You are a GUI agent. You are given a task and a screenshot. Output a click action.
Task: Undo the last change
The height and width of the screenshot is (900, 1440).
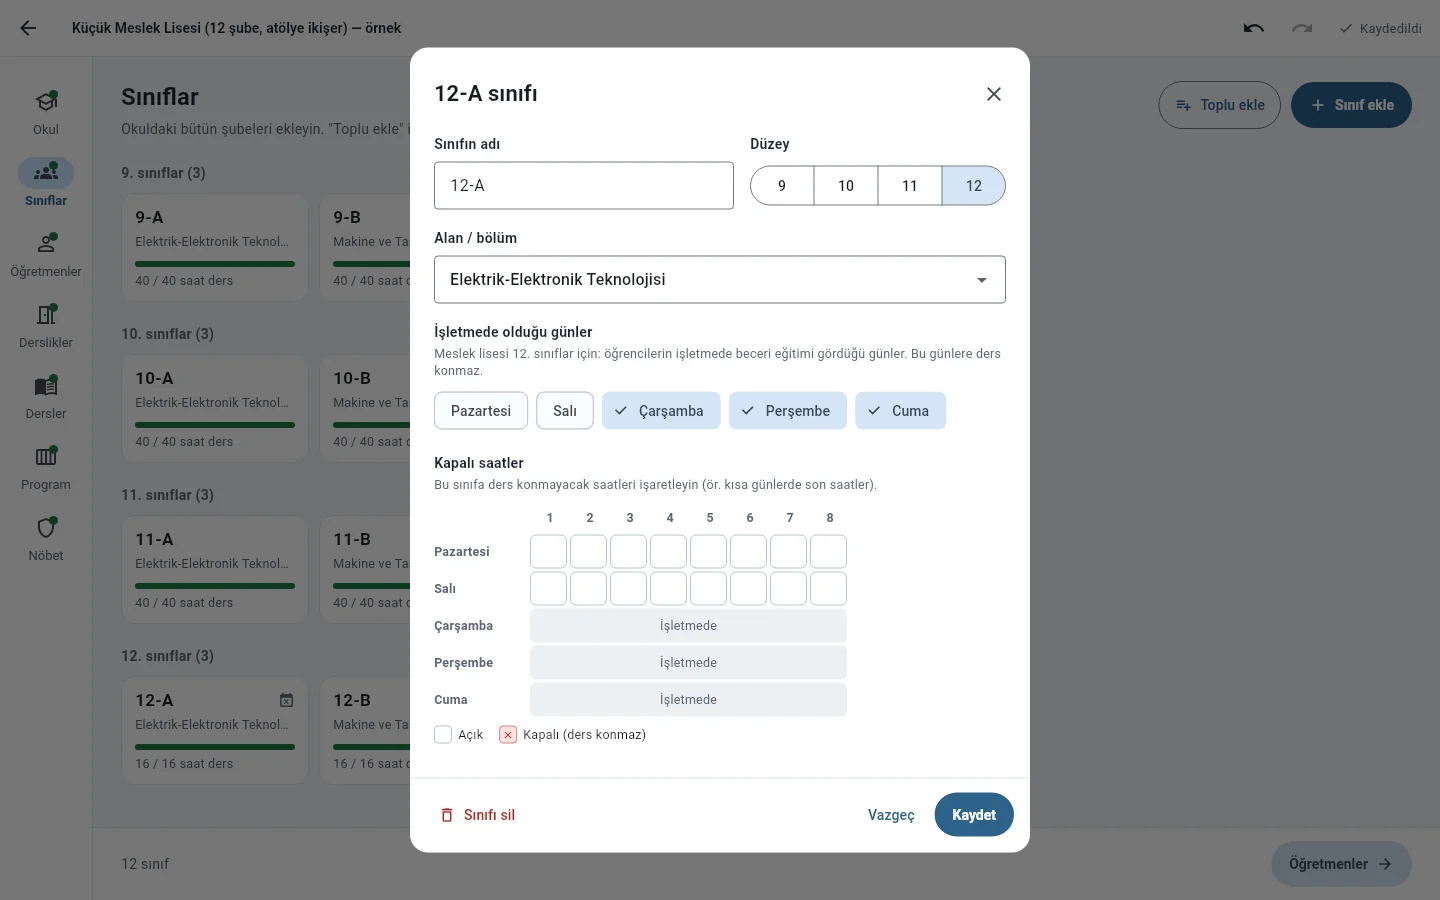pos(1254,28)
